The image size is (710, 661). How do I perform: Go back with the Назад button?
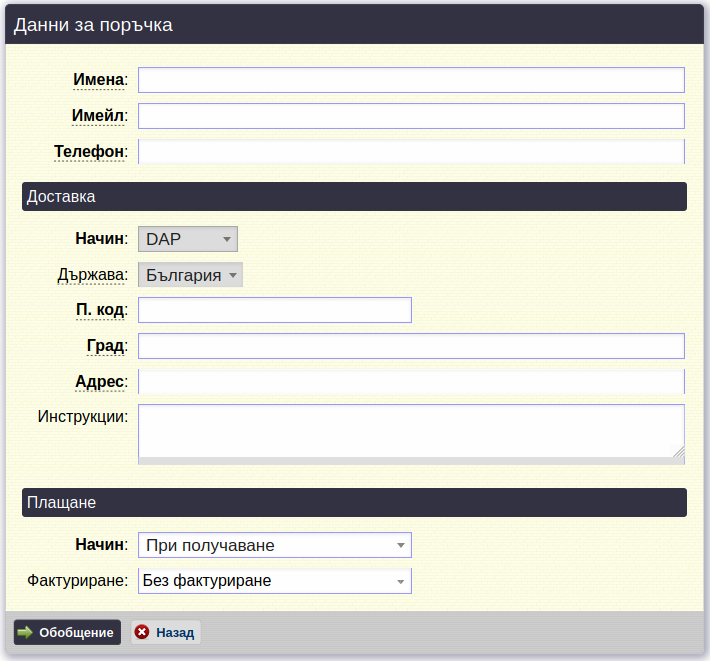[x=166, y=632]
